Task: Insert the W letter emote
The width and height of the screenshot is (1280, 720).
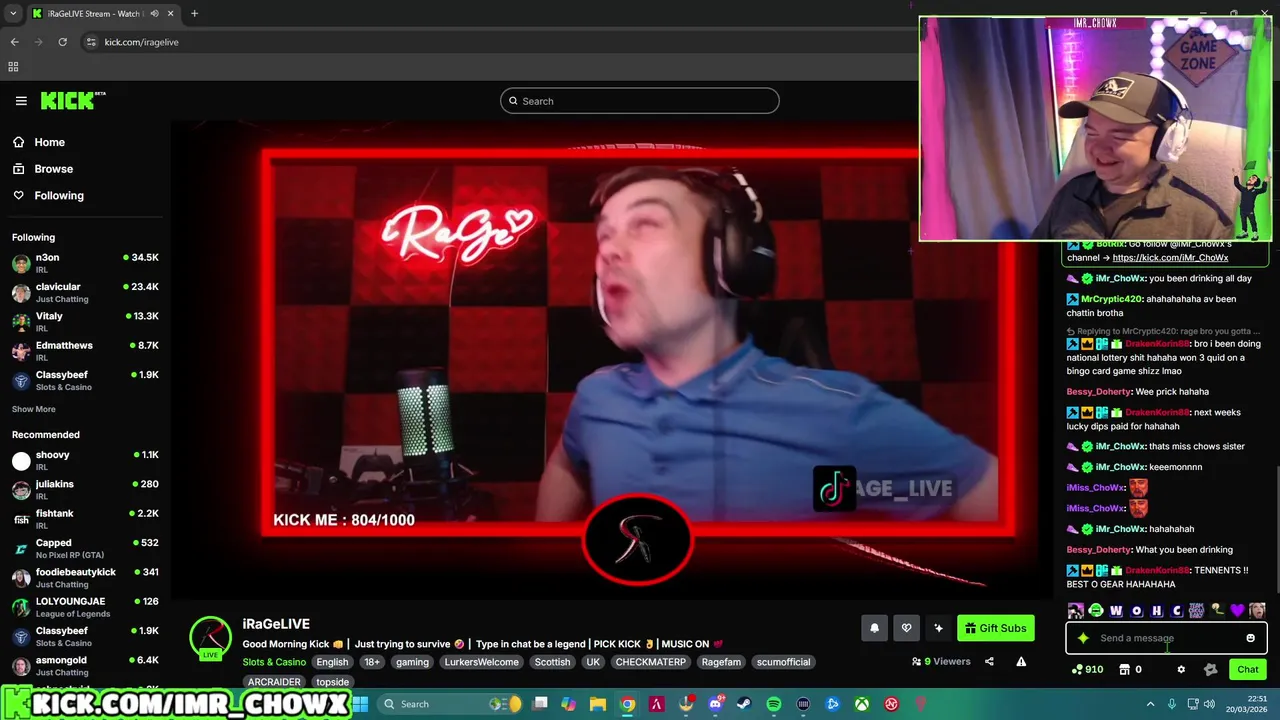Action: coord(1116,611)
